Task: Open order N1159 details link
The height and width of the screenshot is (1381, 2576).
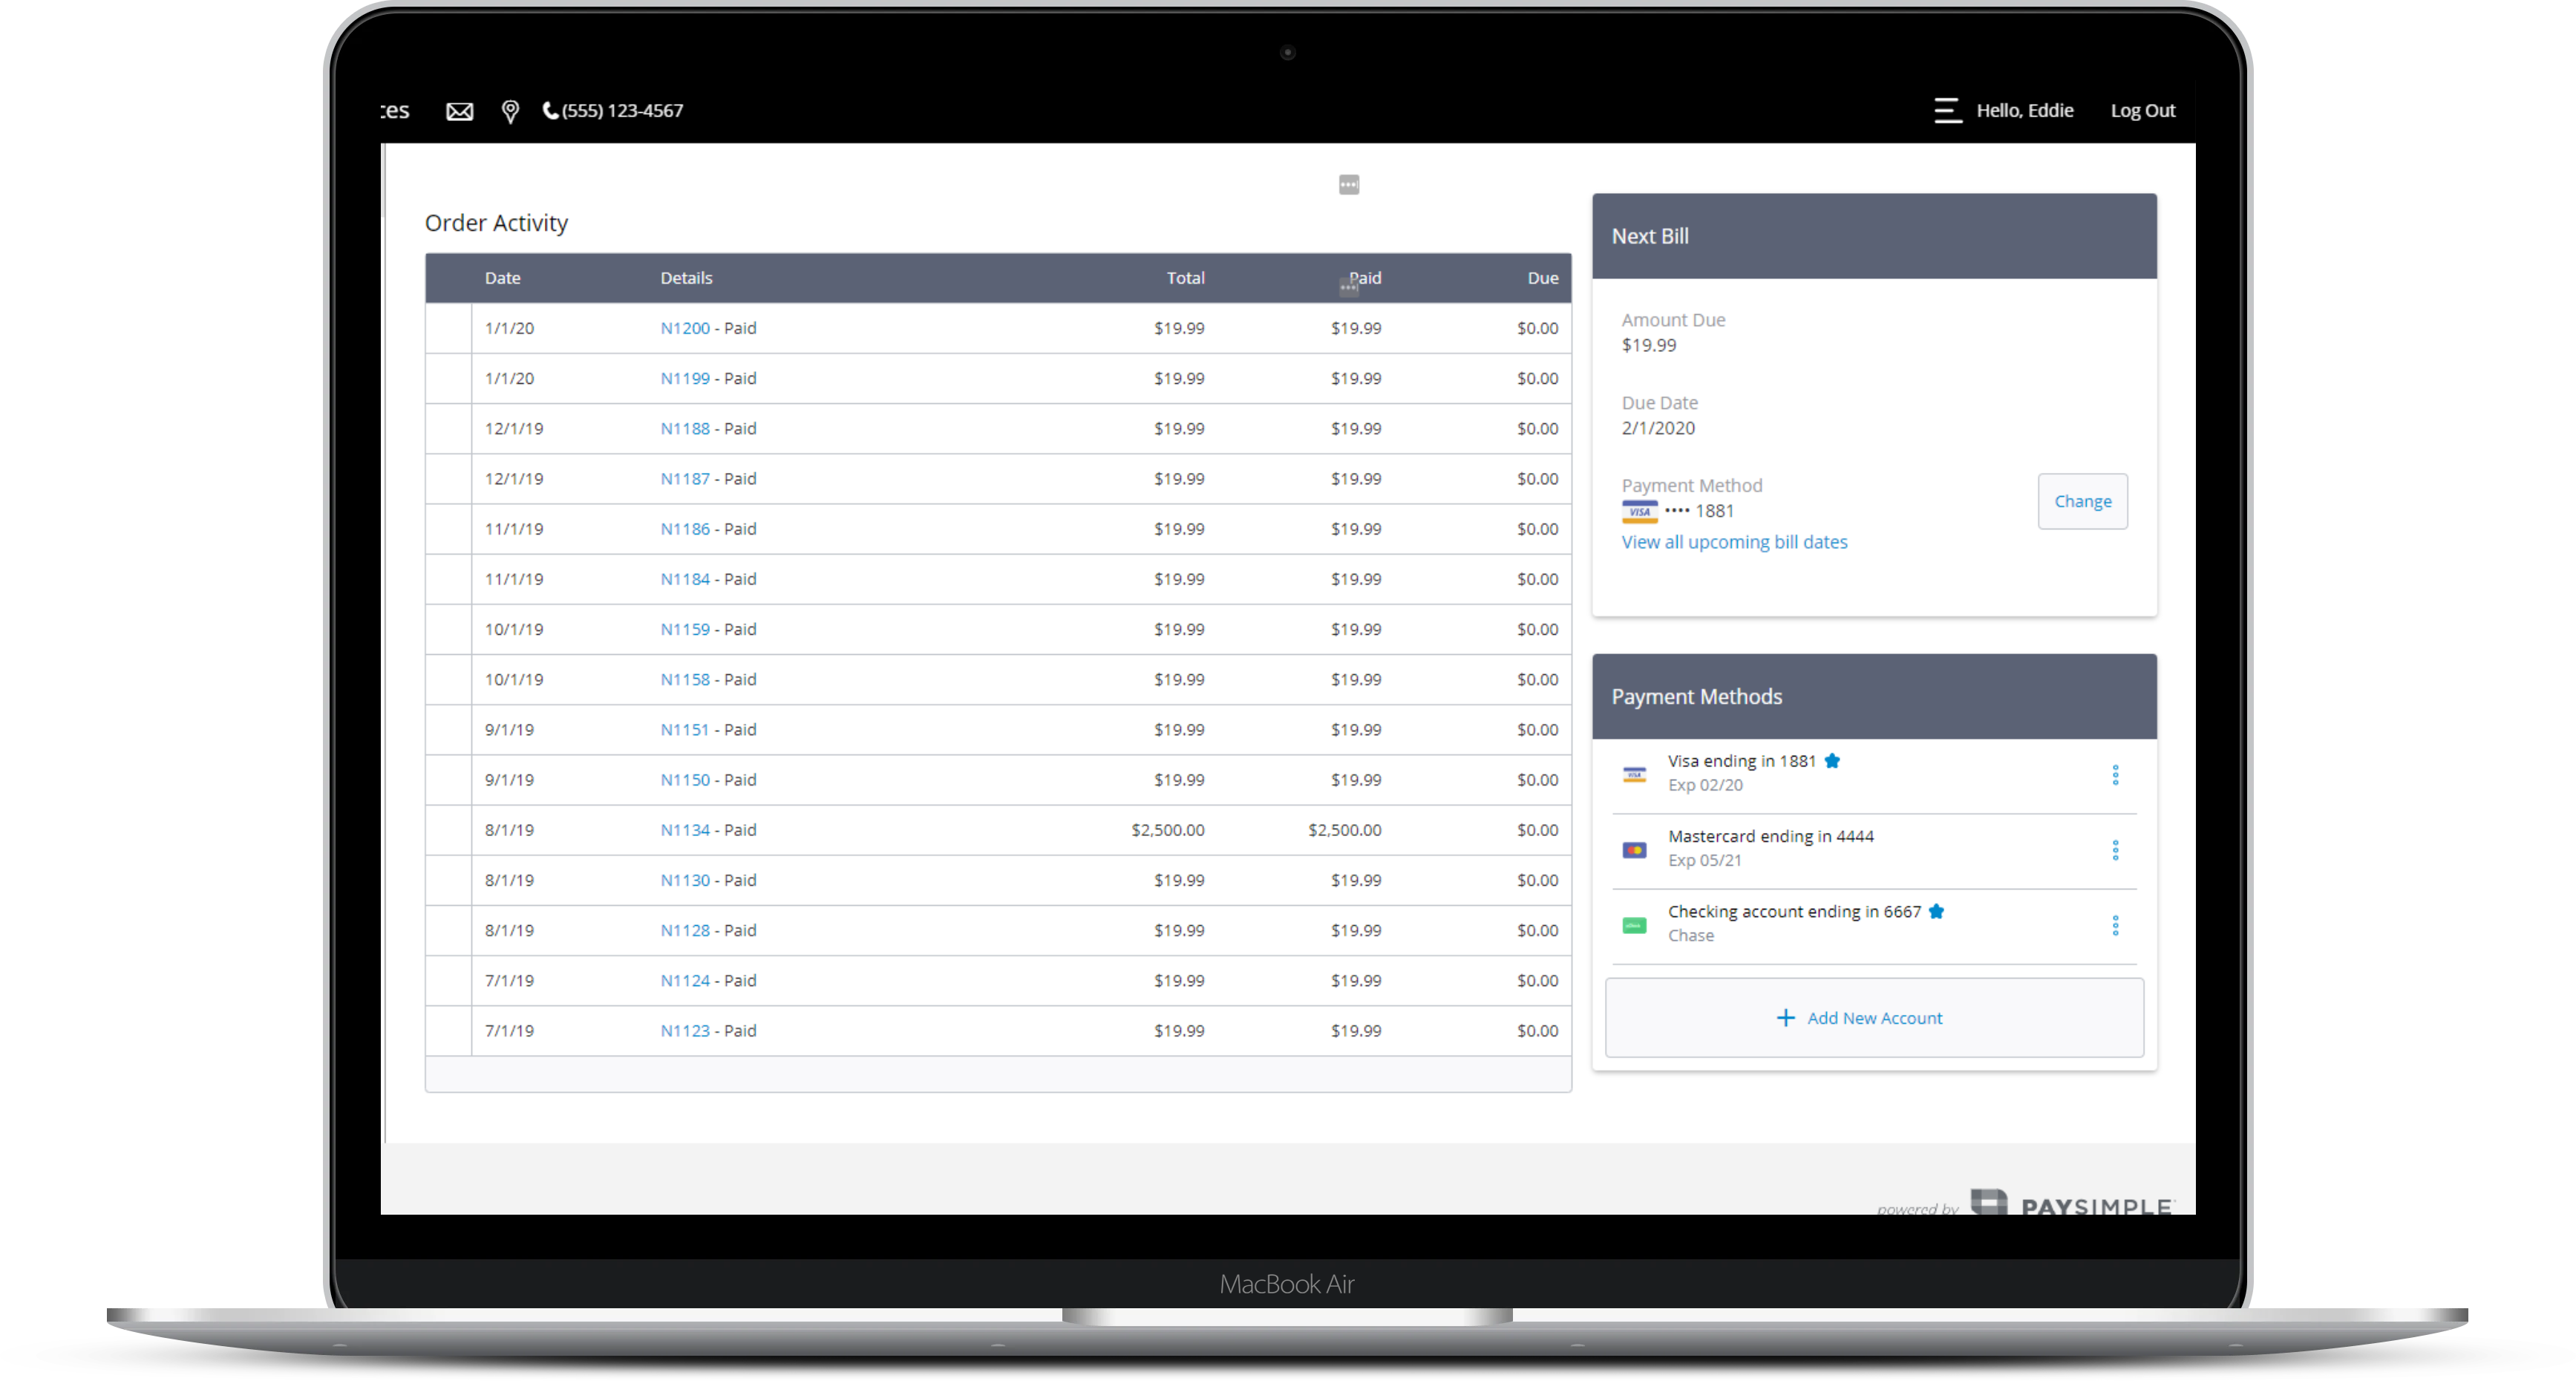Action: point(685,629)
